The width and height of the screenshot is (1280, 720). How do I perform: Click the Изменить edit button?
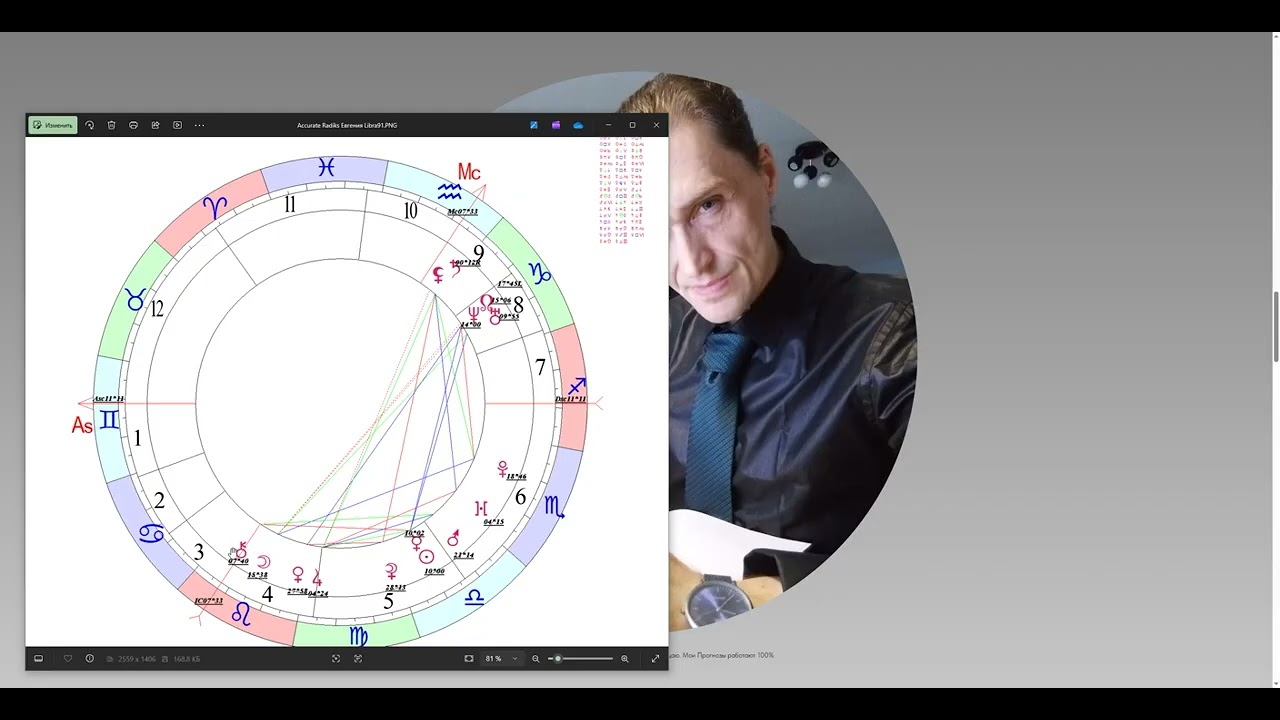(52, 125)
